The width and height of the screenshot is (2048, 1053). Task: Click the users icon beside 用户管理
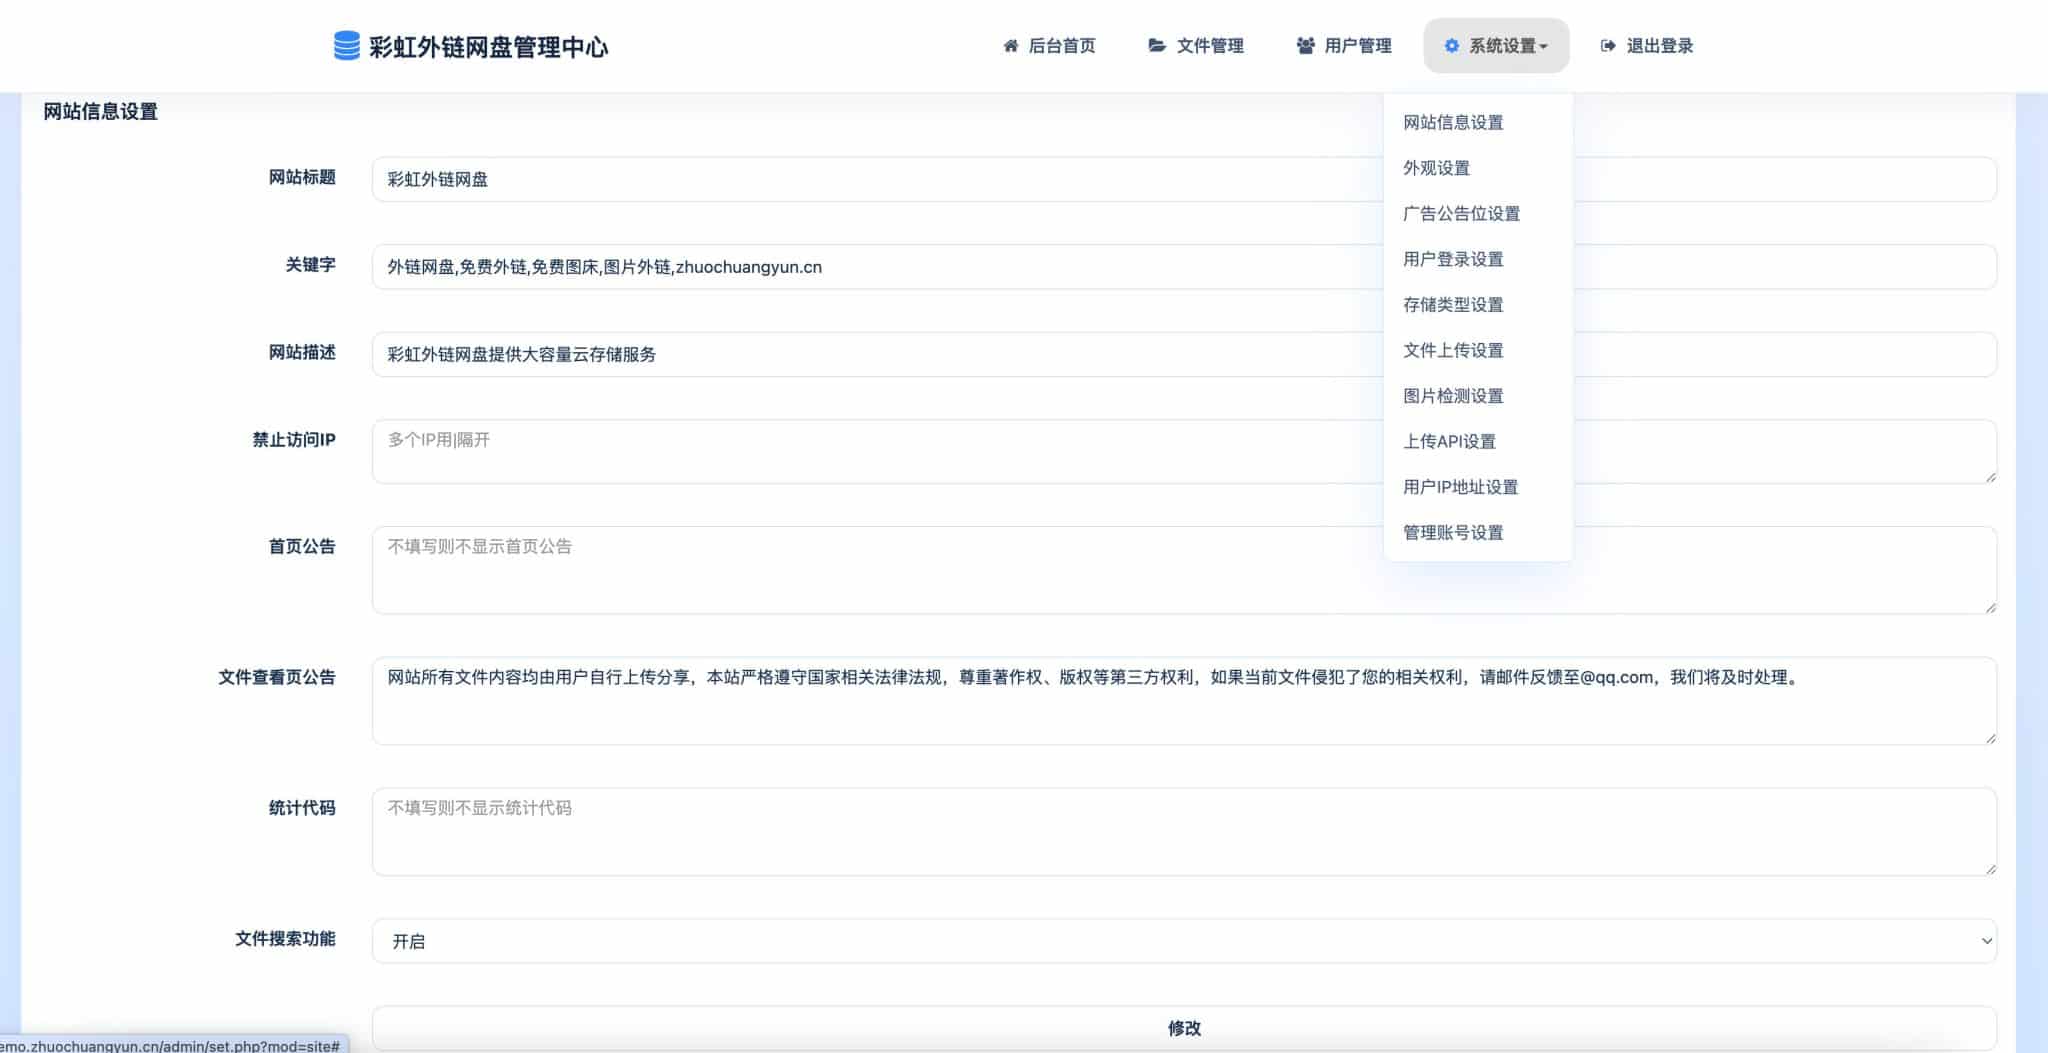tap(1305, 46)
